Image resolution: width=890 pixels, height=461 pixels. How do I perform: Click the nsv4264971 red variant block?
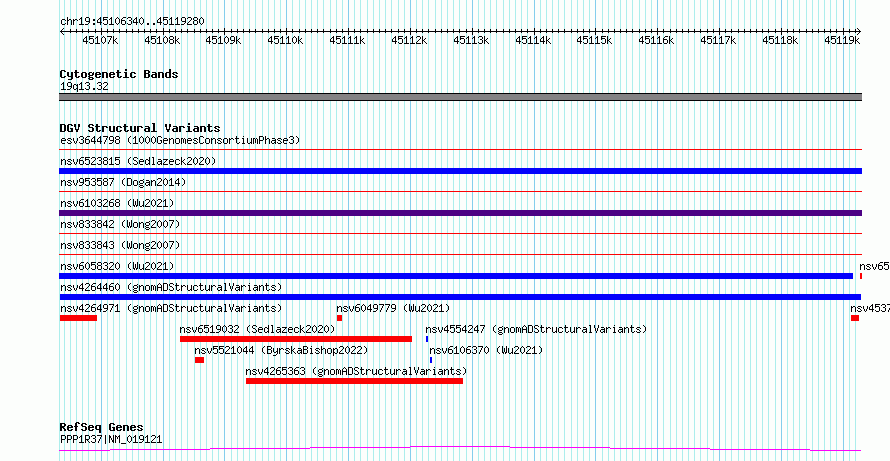point(78,318)
